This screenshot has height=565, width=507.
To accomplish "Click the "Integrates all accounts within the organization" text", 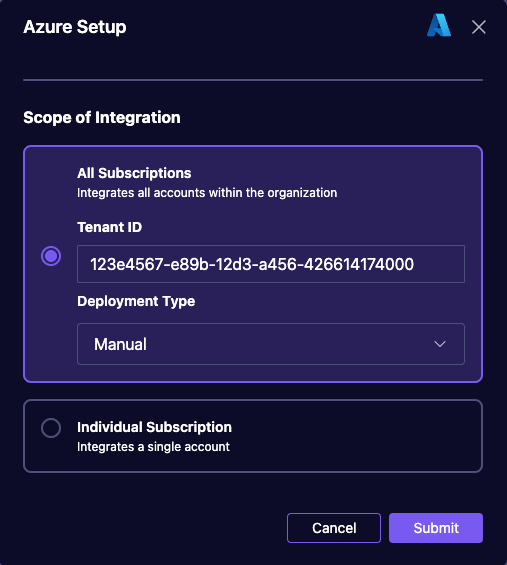I will 207,193.
